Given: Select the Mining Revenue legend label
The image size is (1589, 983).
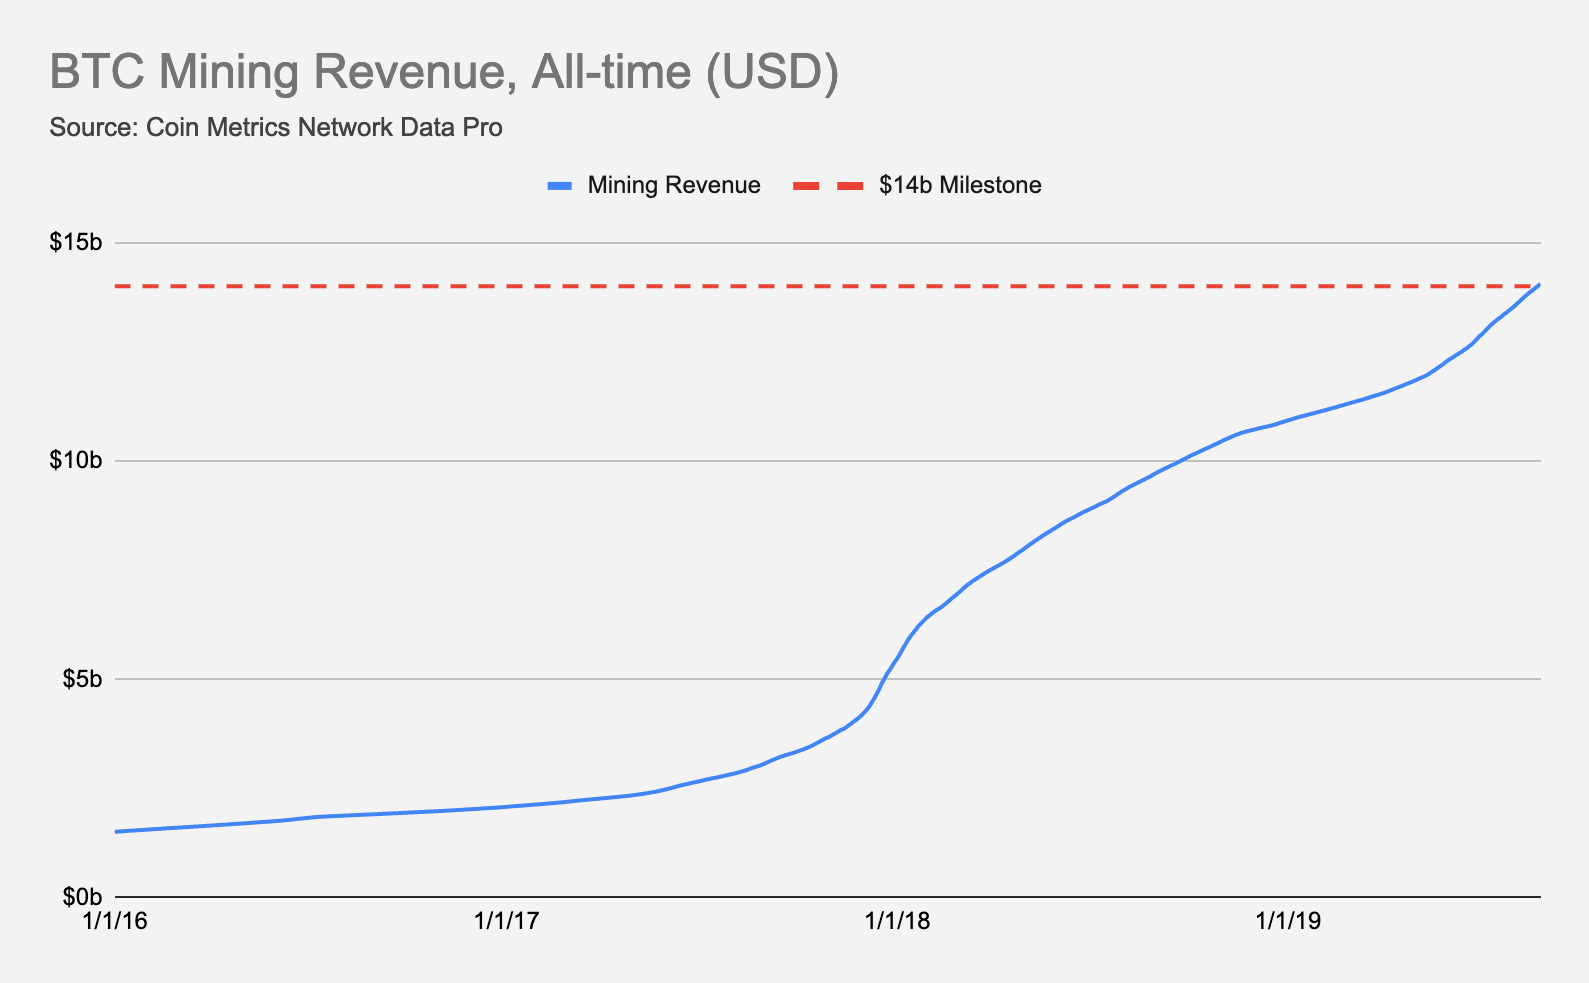Looking at the screenshot, I should pos(673,186).
